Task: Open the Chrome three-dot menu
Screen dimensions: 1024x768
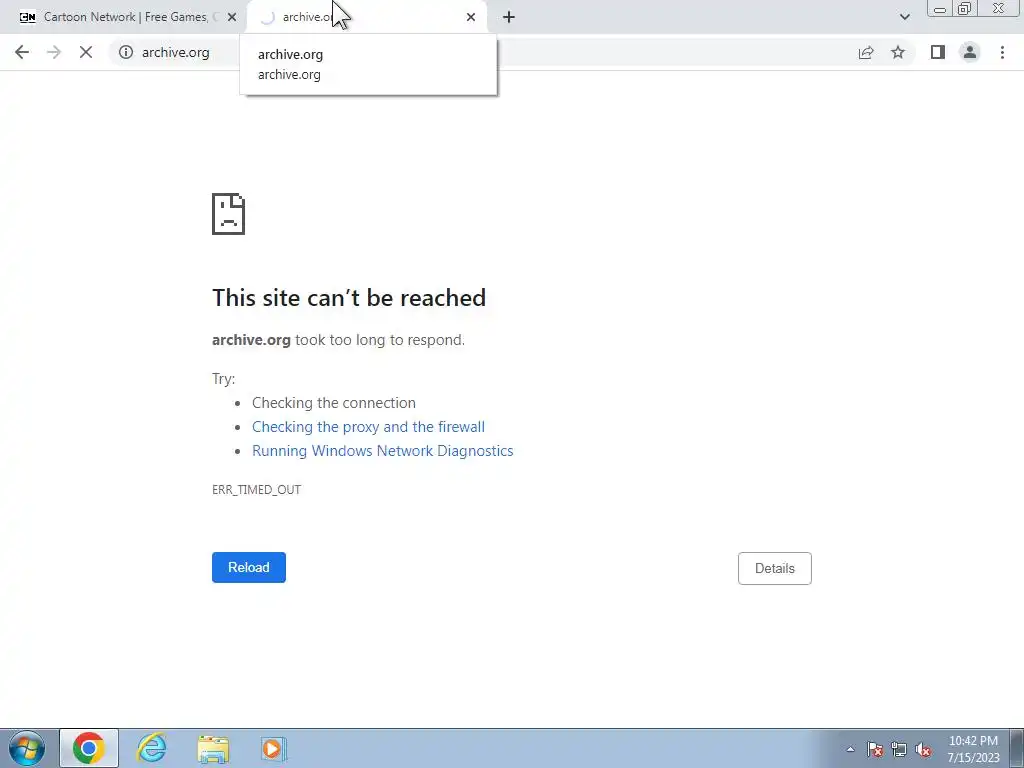Action: [1002, 52]
